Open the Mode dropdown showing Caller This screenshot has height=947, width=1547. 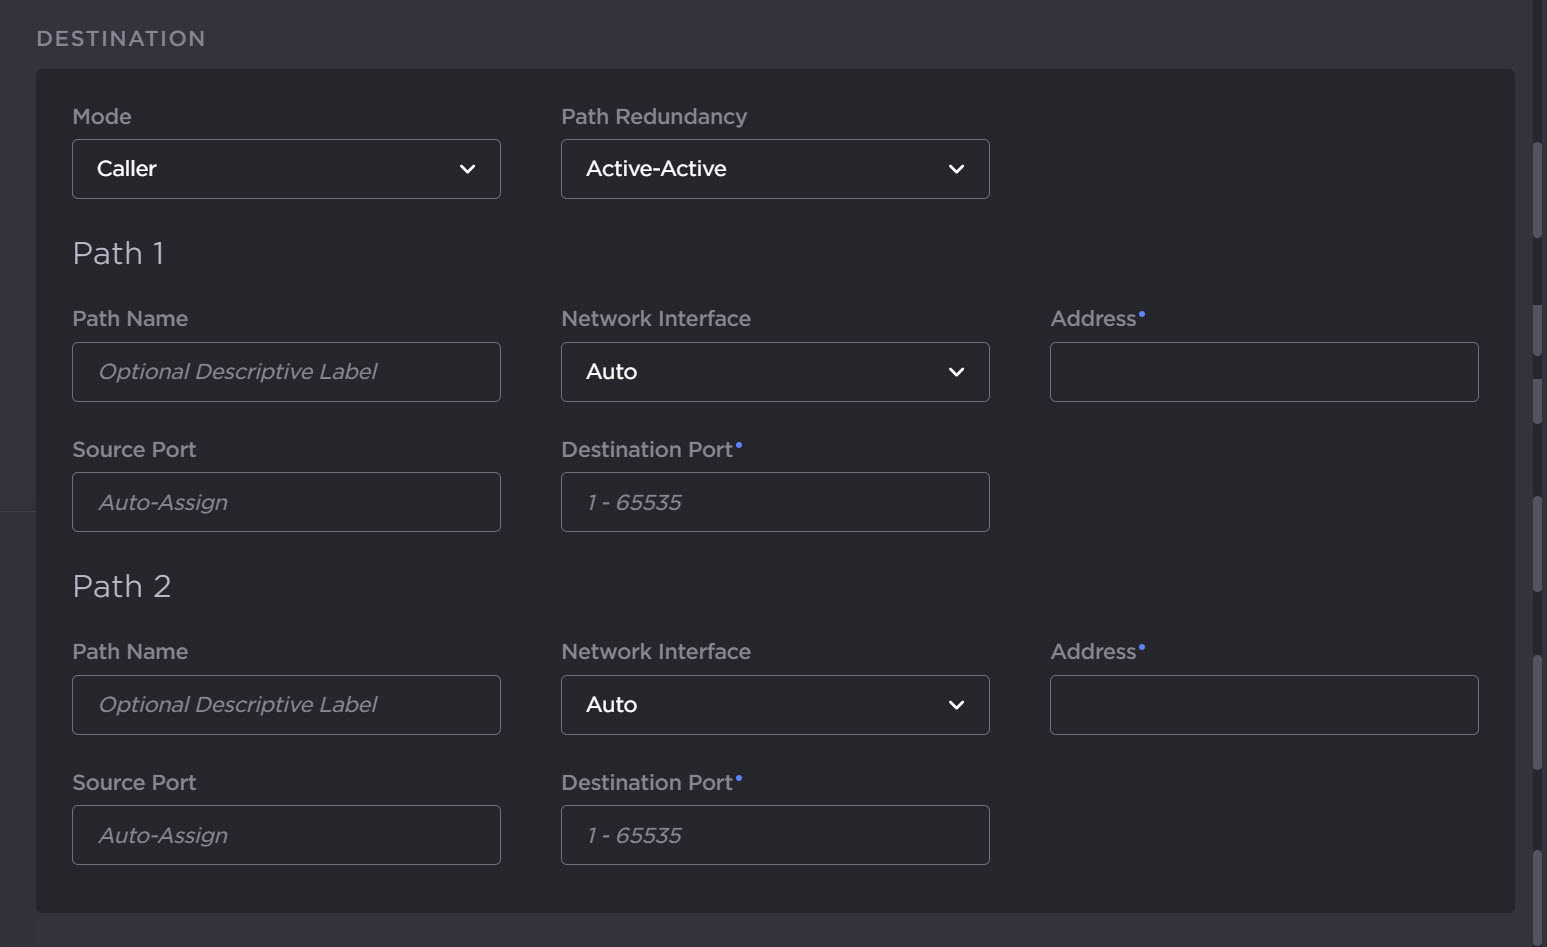click(285, 169)
